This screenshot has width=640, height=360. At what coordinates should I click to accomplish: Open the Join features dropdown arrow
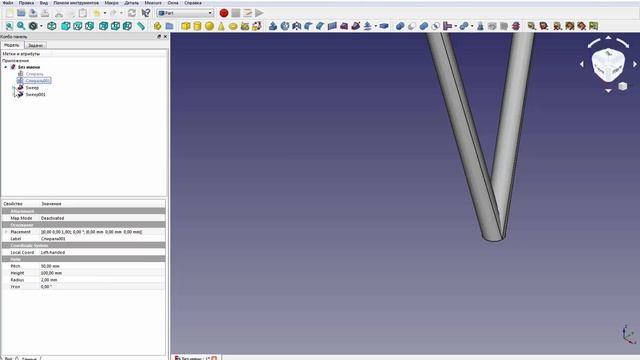(x=456, y=26)
